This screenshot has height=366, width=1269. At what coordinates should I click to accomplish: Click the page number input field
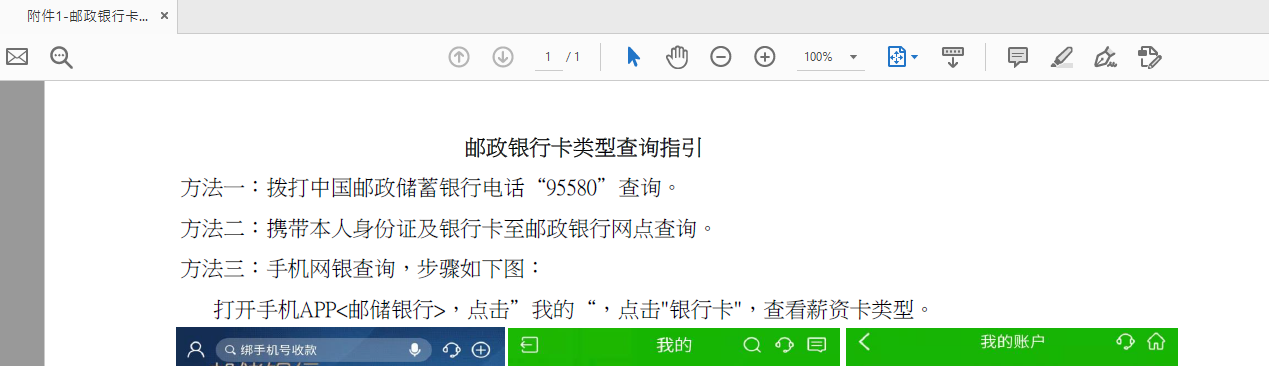click(548, 57)
